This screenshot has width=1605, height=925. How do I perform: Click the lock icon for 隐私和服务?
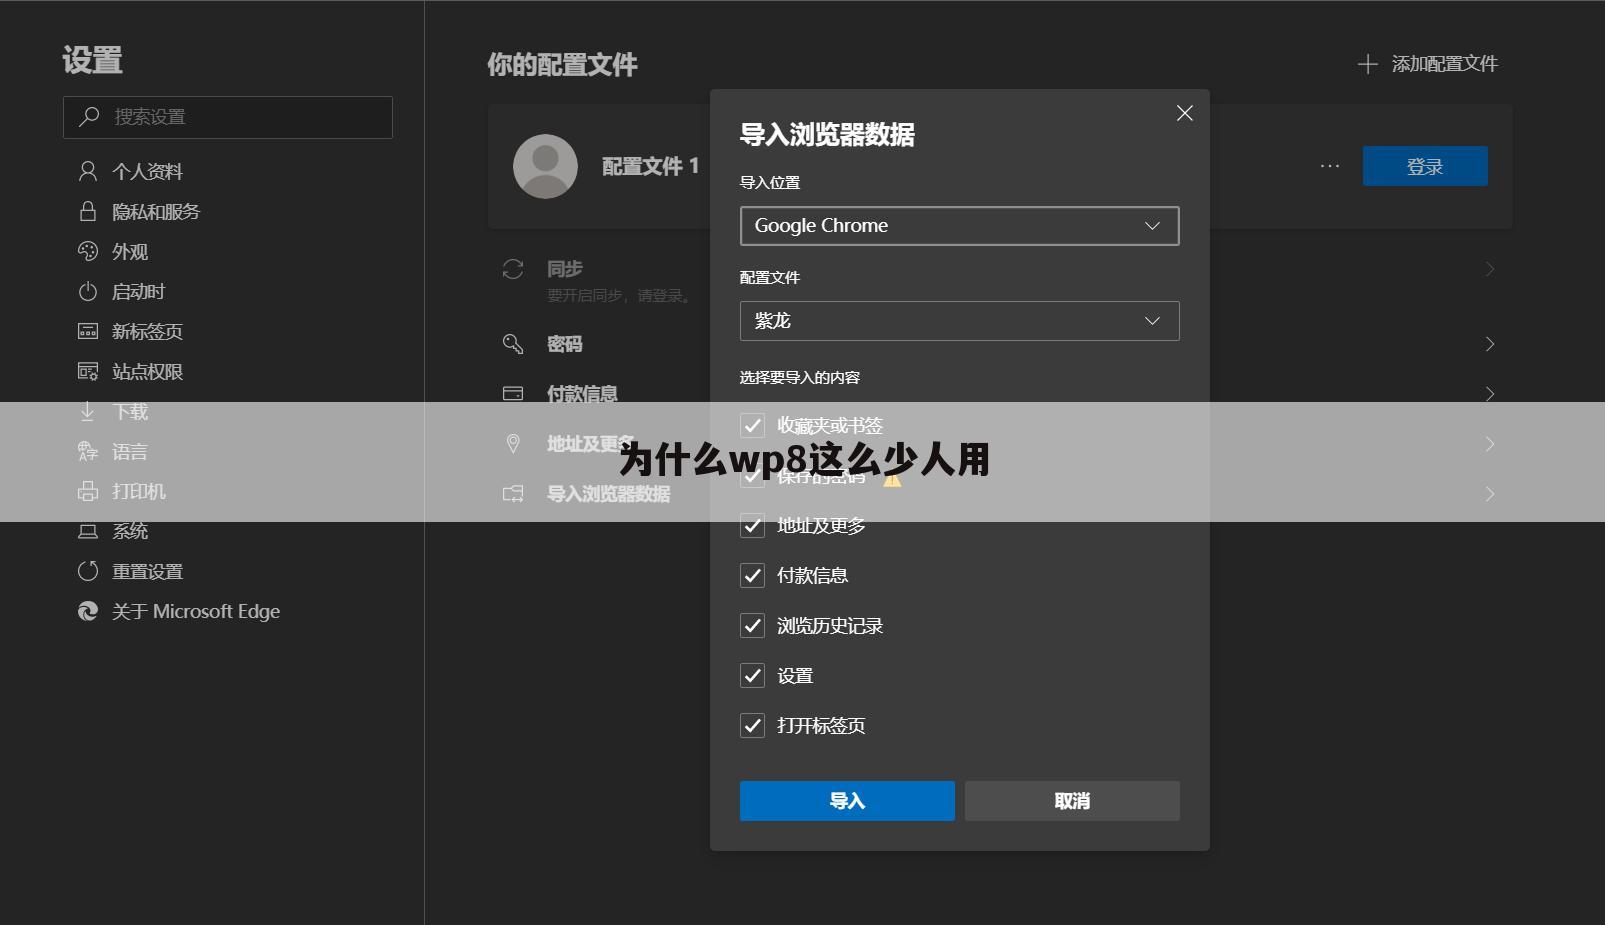(x=88, y=211)
